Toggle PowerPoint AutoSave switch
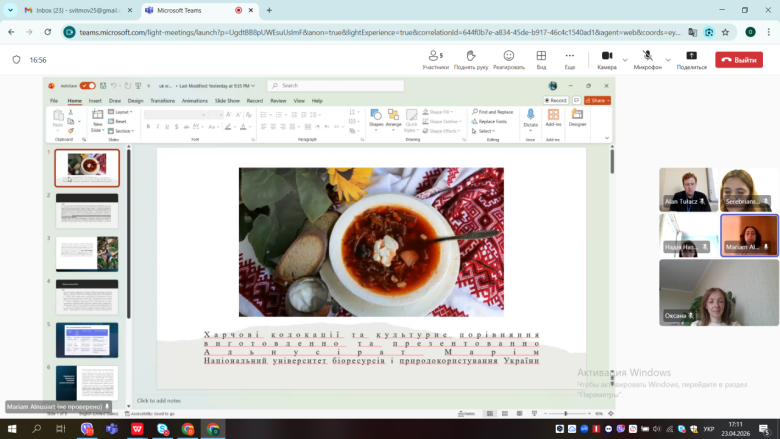This screenshot has width=780, height=439. pyautogui.click(x=88, y=86)
